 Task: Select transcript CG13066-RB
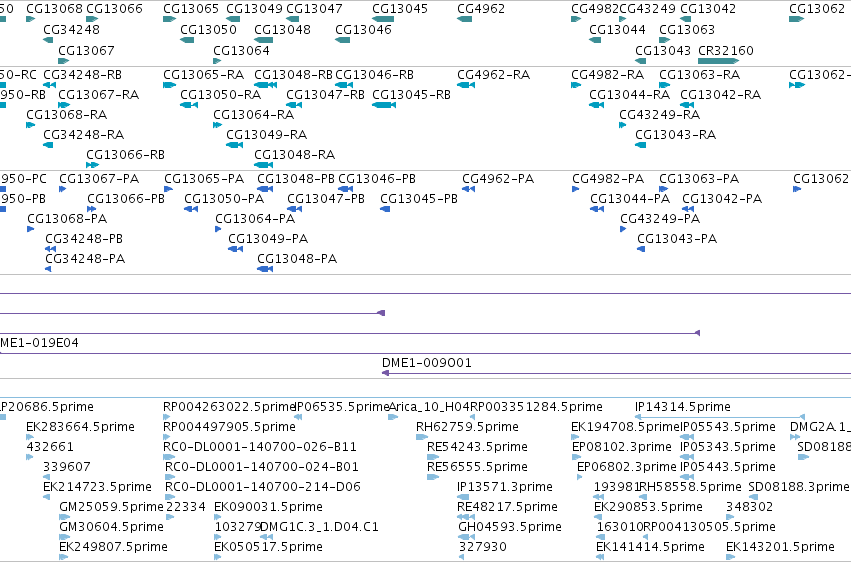125,155
